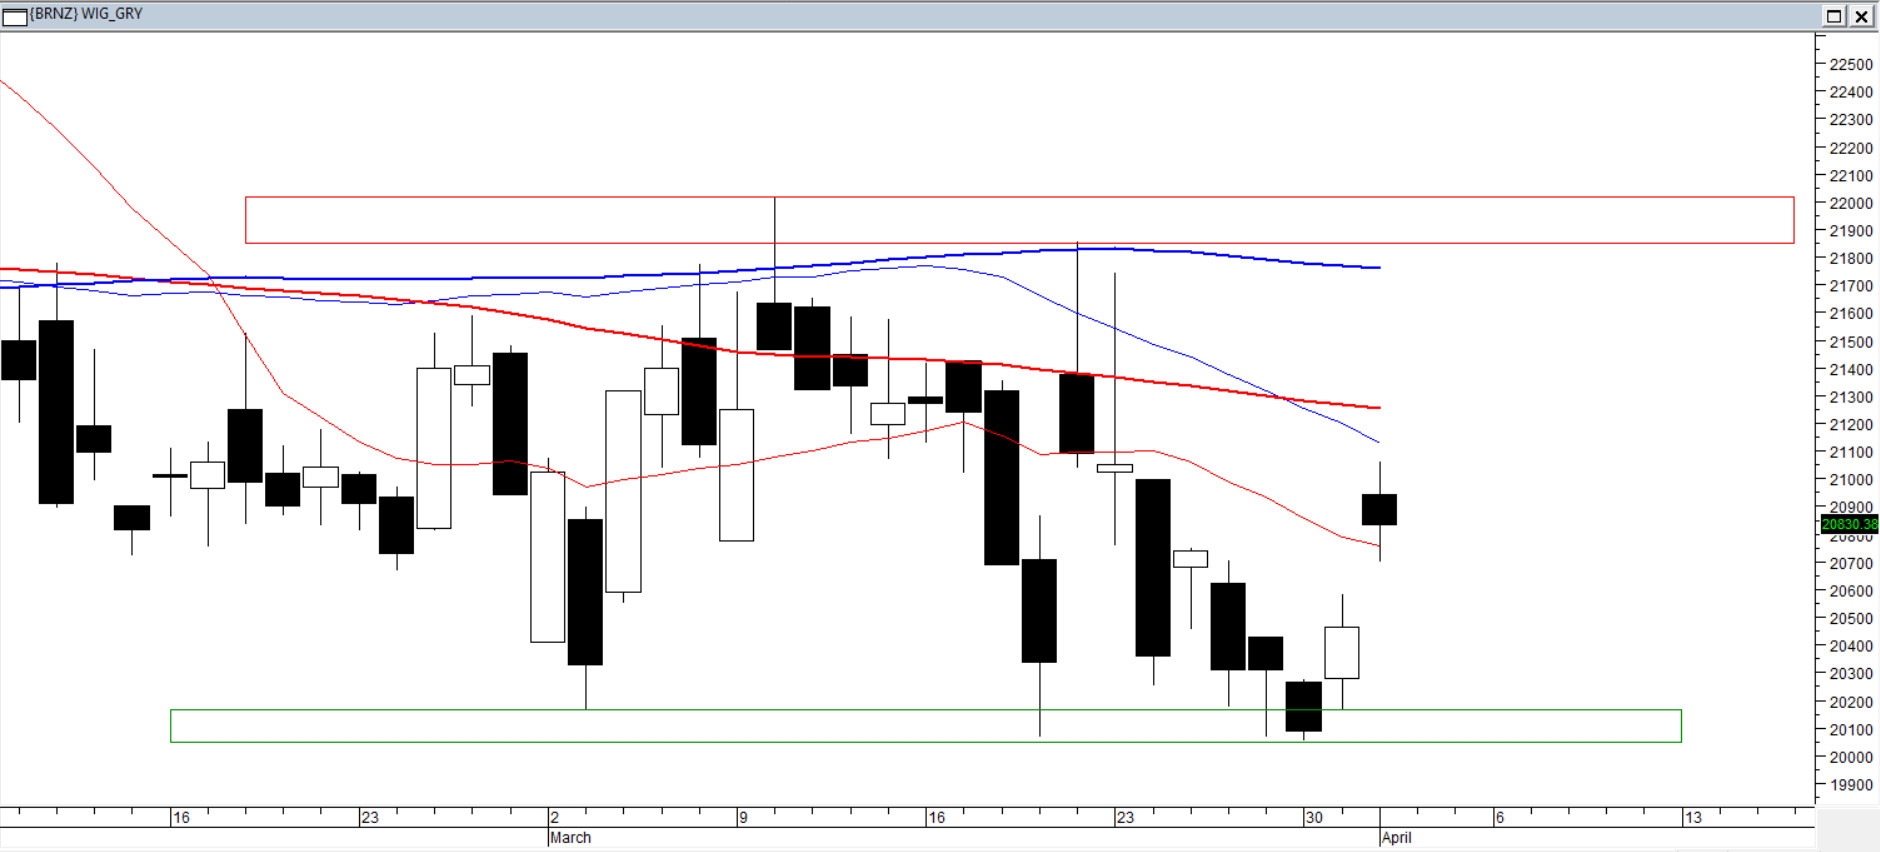Click the 22500 level on the price axis

click(1850, 64)
